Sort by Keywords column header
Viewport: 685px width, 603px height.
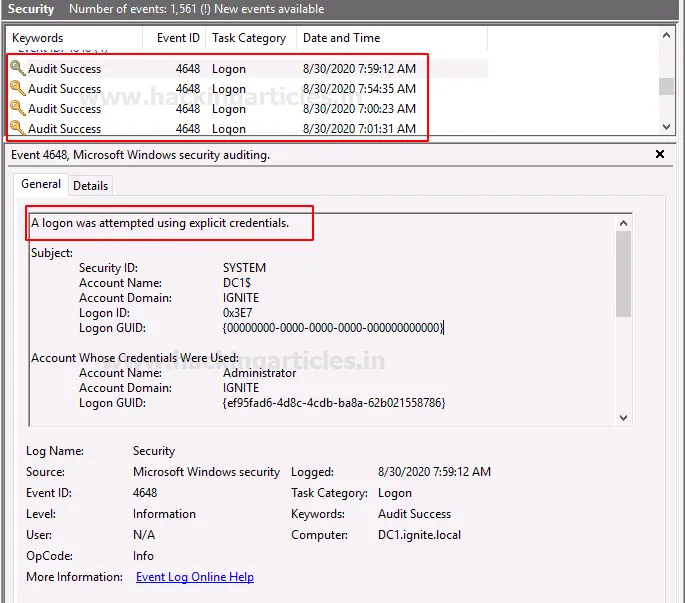pyautogui.click(x=37, y=38)
